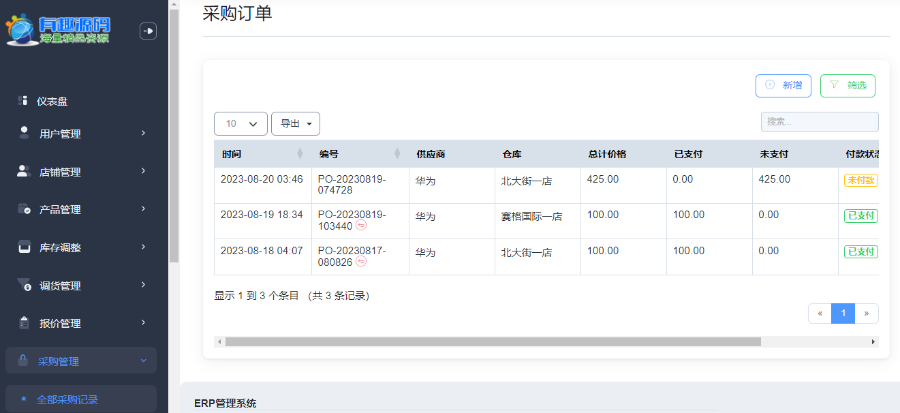Click the dashboard (仪表盘) icon

(22, 101)
